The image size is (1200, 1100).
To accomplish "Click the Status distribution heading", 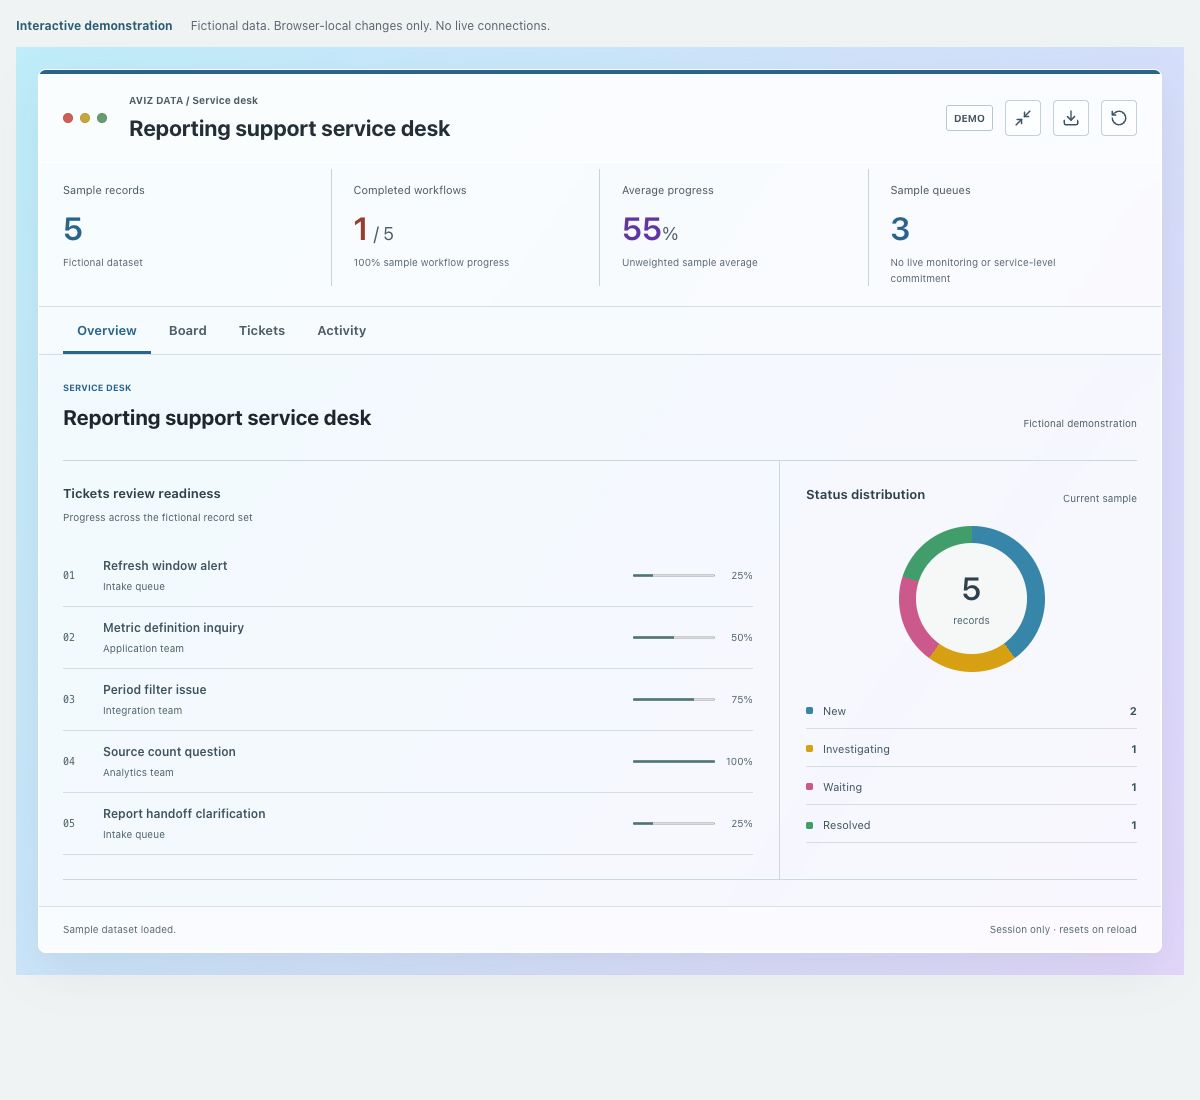I will point(865,494).
